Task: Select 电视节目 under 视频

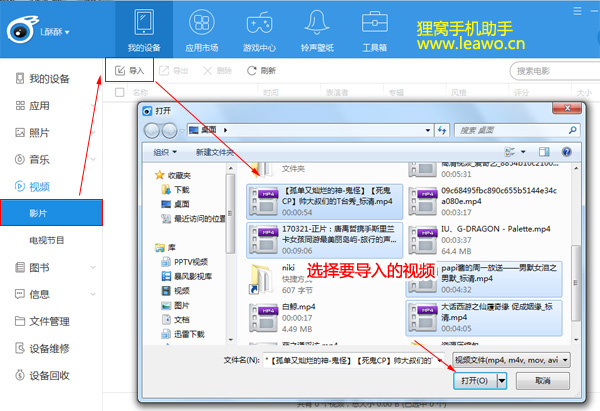Action: pyautogui.click(x=47, y=240)
